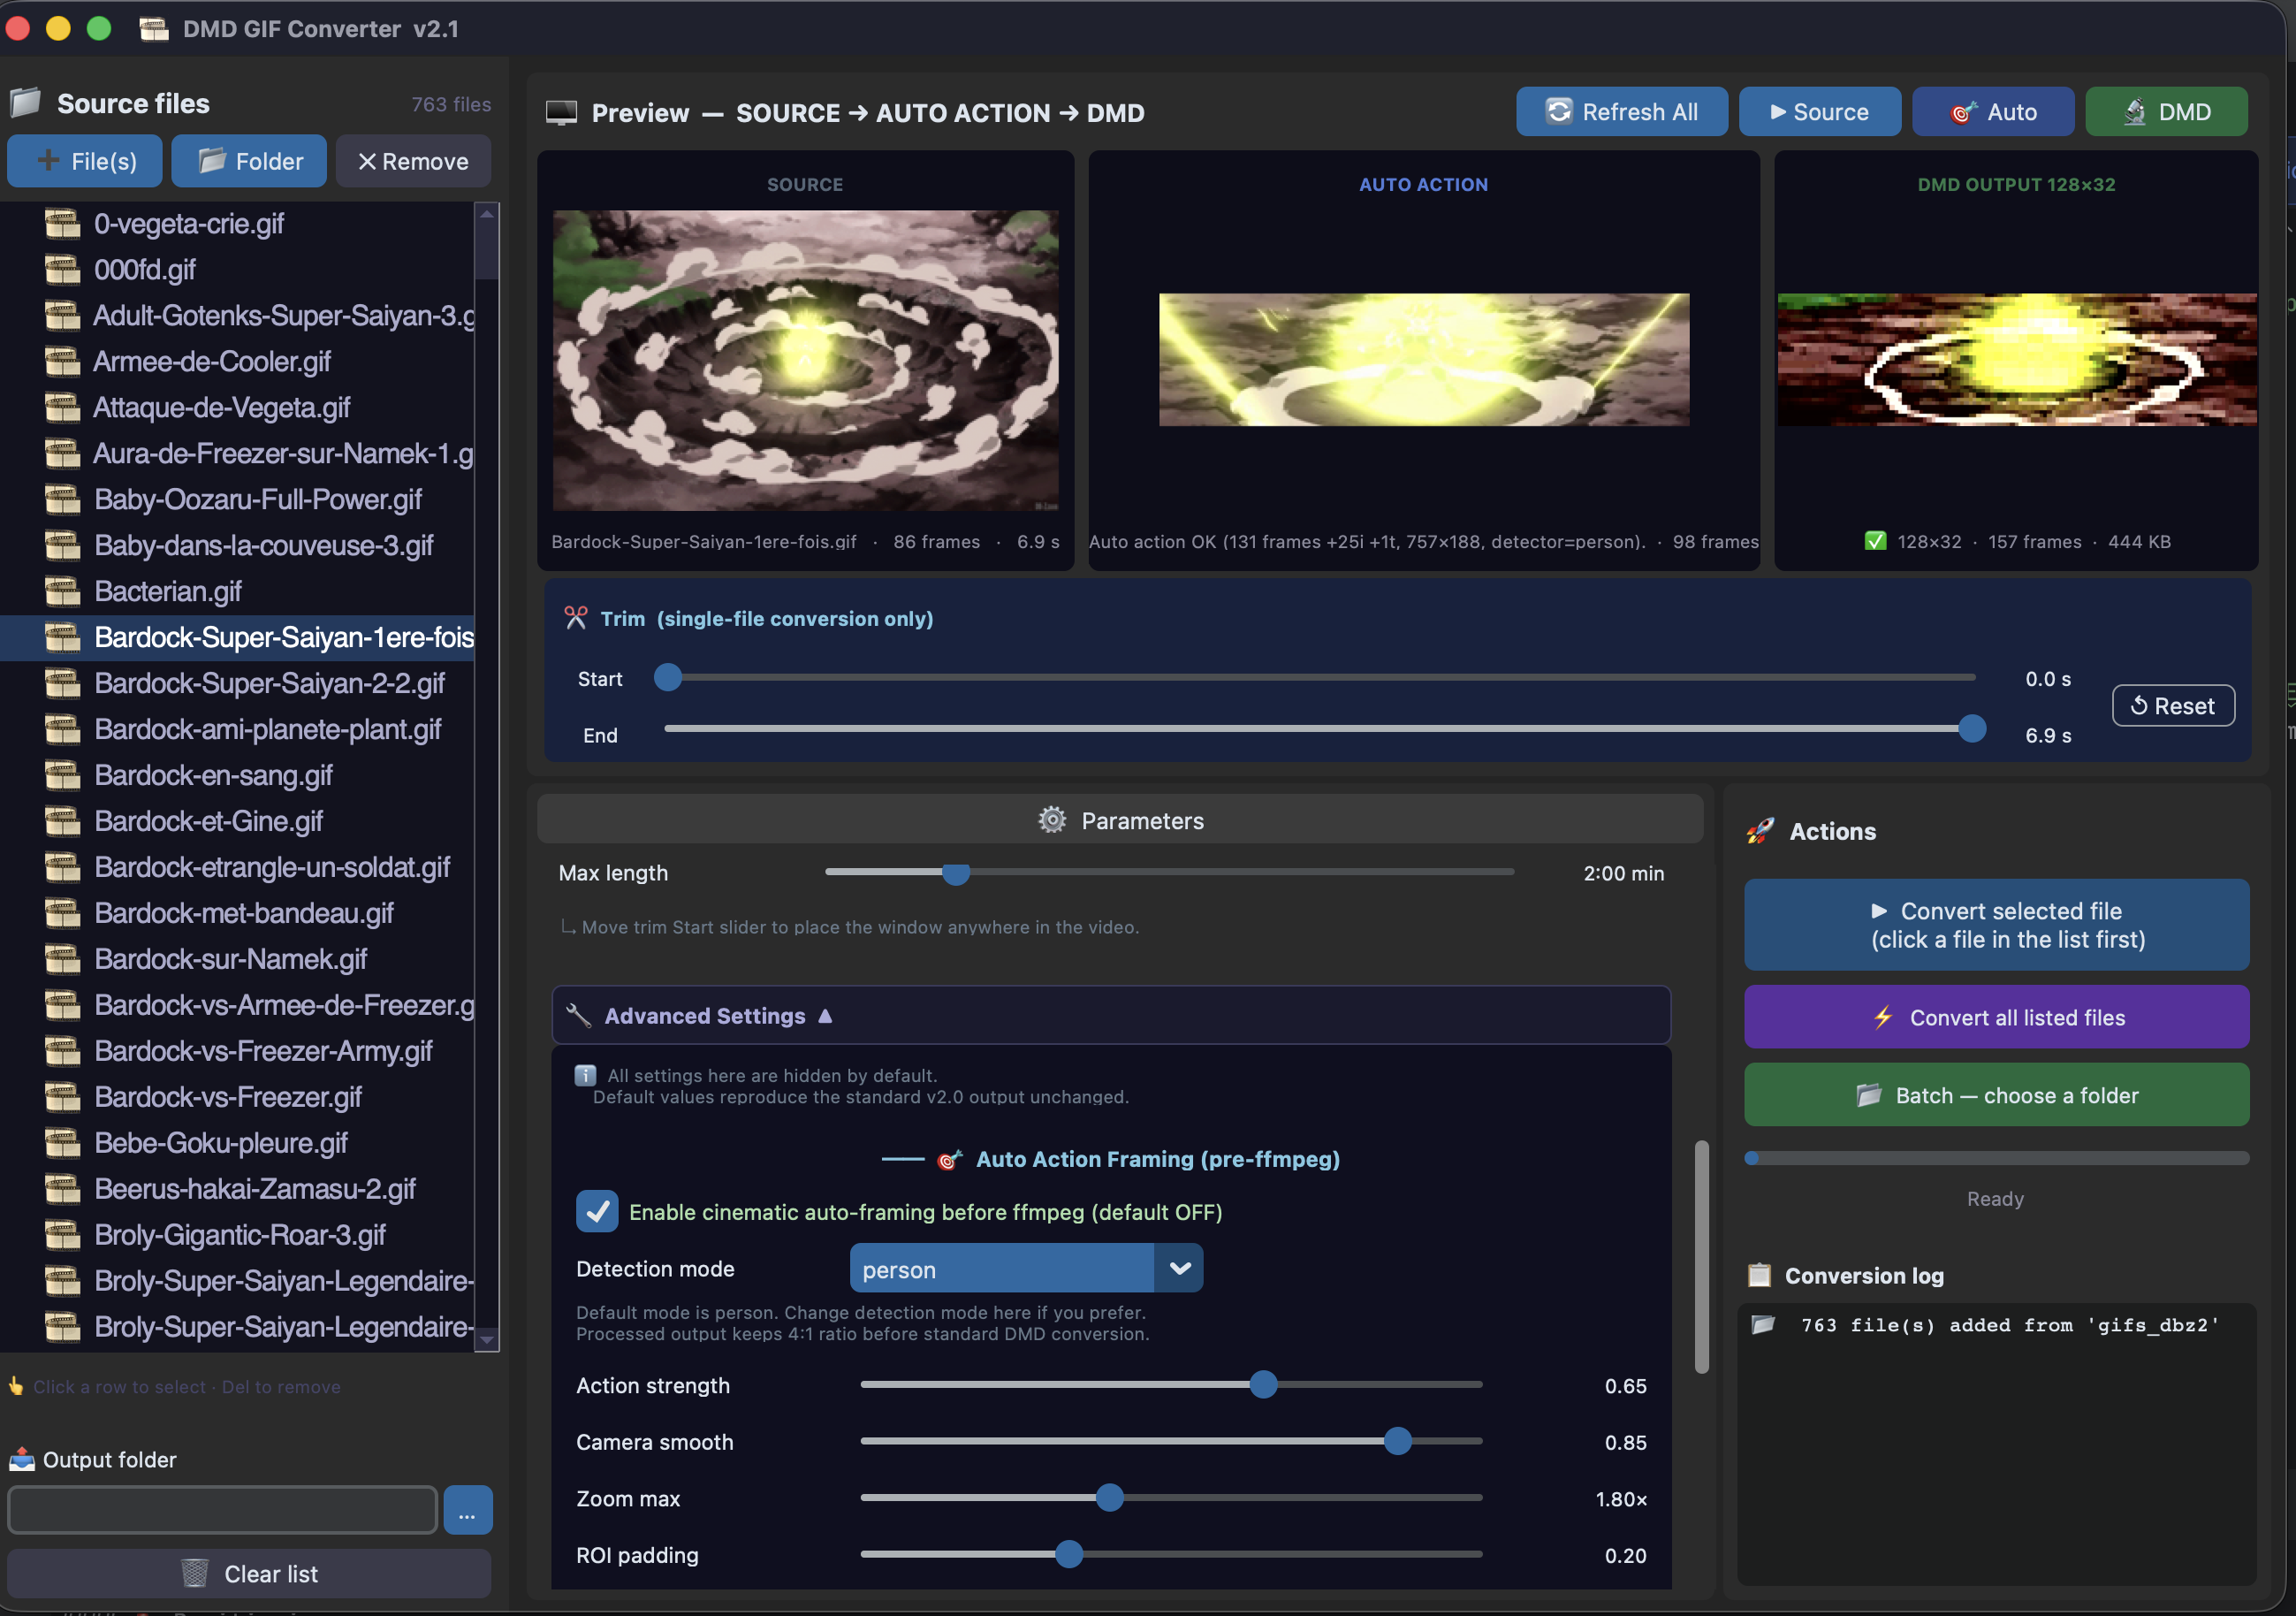
Task: Click the DMD GIF Converter title bar icon
Action: 154,29
